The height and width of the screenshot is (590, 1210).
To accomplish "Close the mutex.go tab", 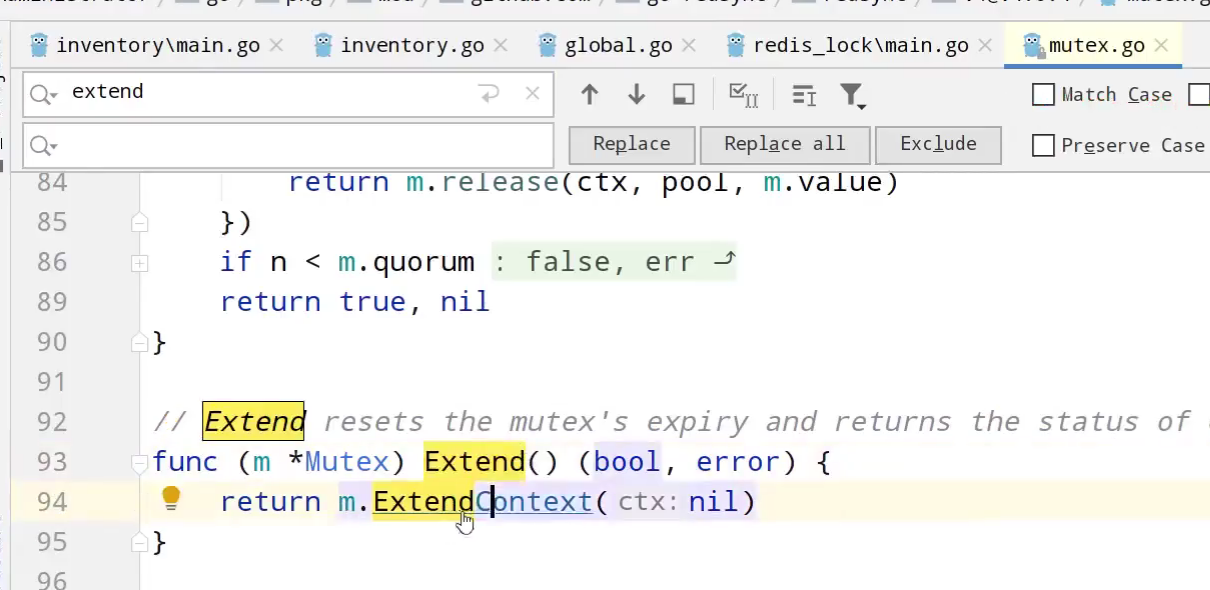I will pos(1161,46).
